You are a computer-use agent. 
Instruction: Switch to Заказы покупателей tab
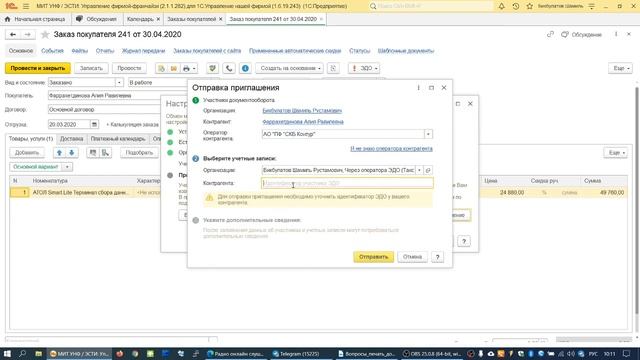194,19
